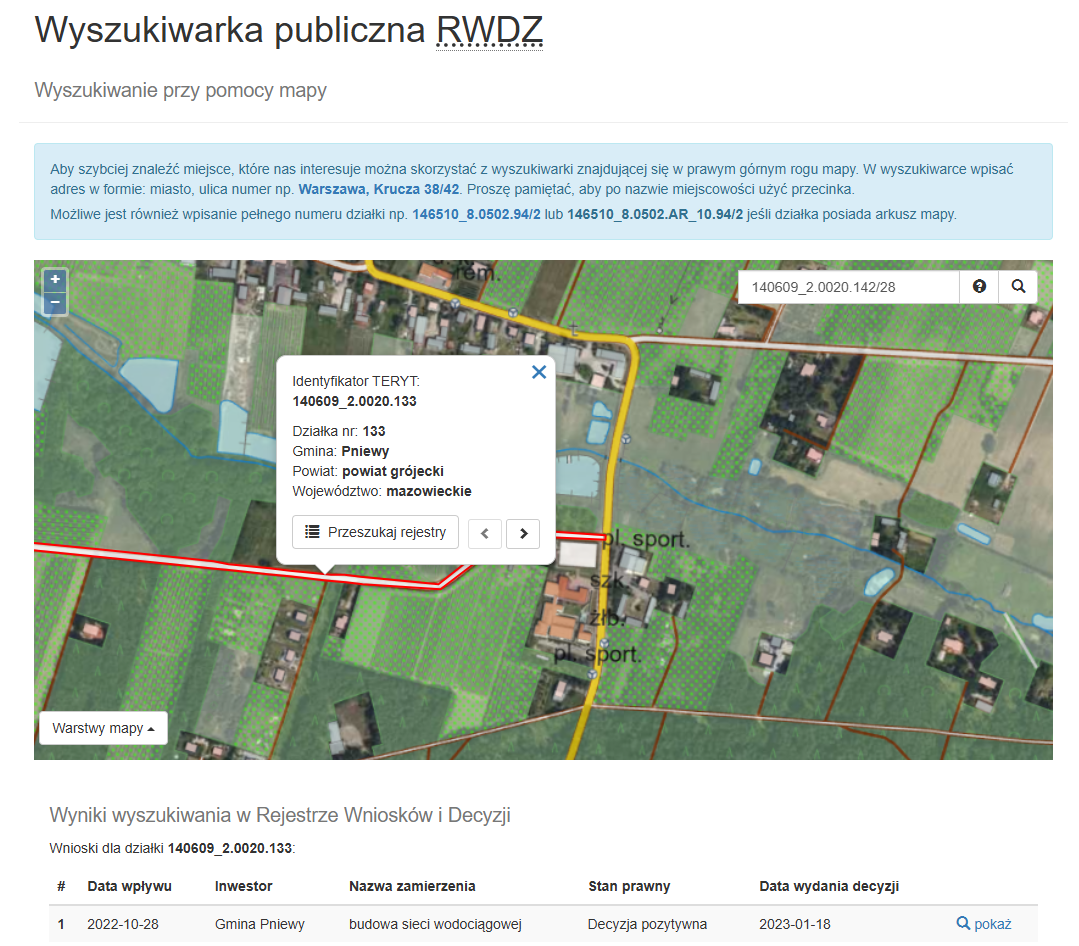Close the parcel identification popup

tap(539, 371)
